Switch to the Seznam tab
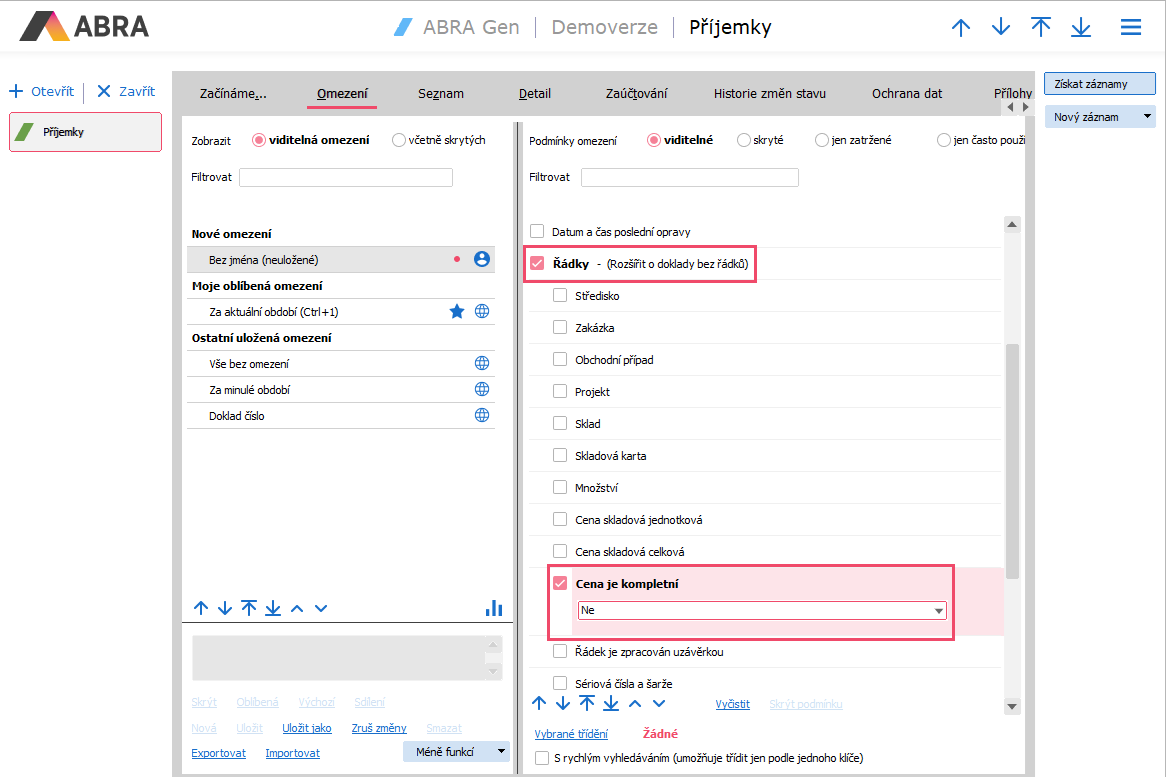 [x=440, y=94]
